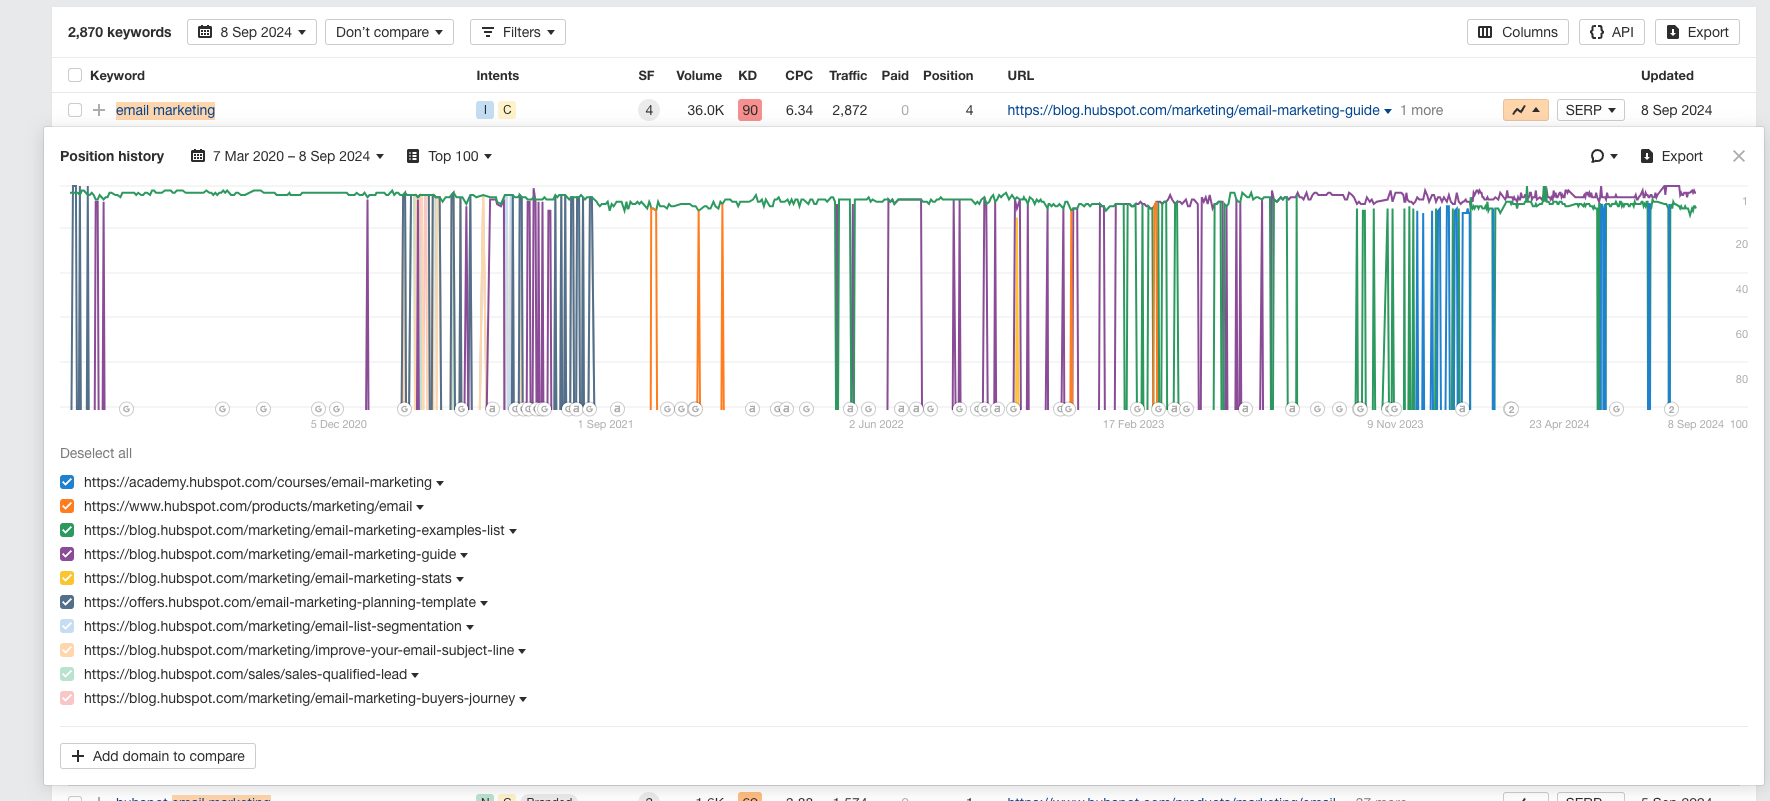Click the API button
This screenshot has height=801, width=1770.
1612,32
